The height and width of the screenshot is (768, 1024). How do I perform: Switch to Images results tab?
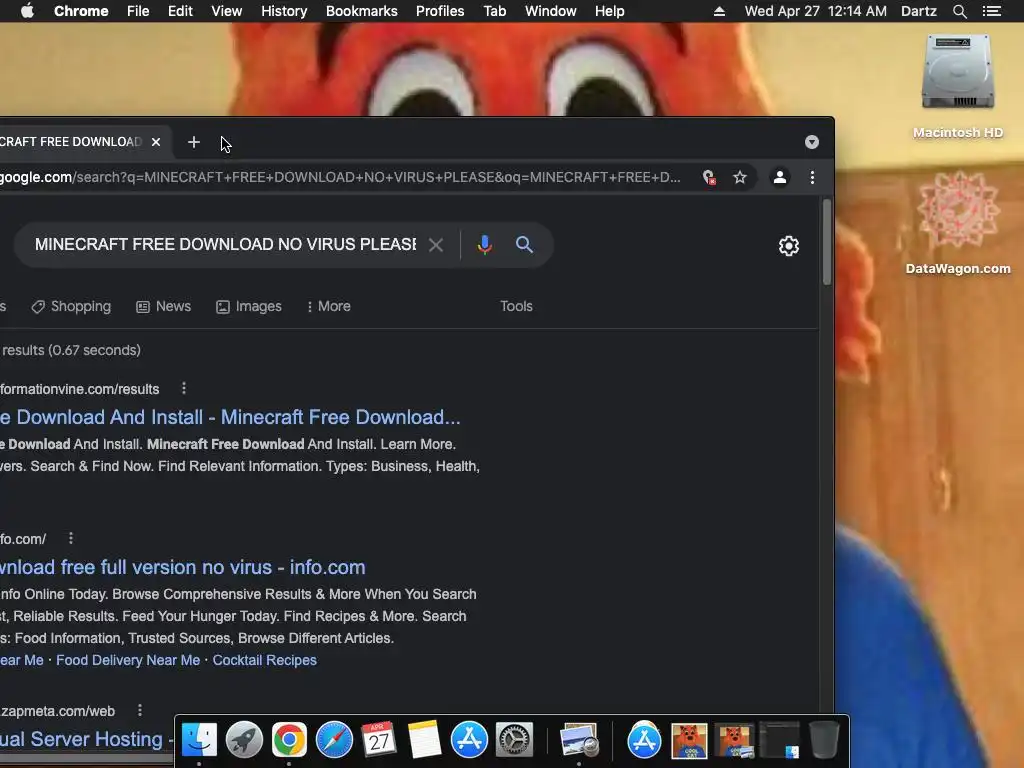coord(249,306)
